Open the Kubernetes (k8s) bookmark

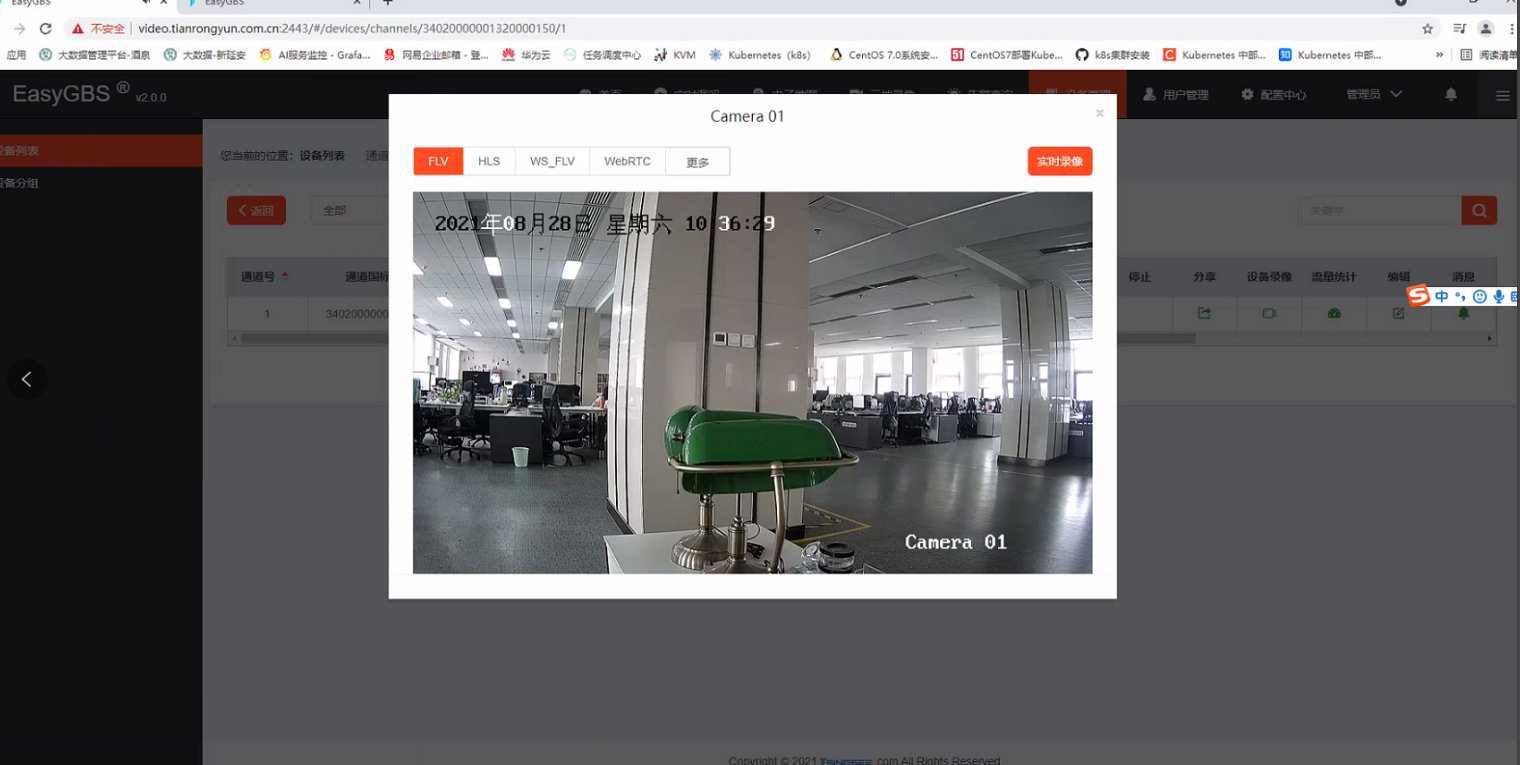click(760, 55)
